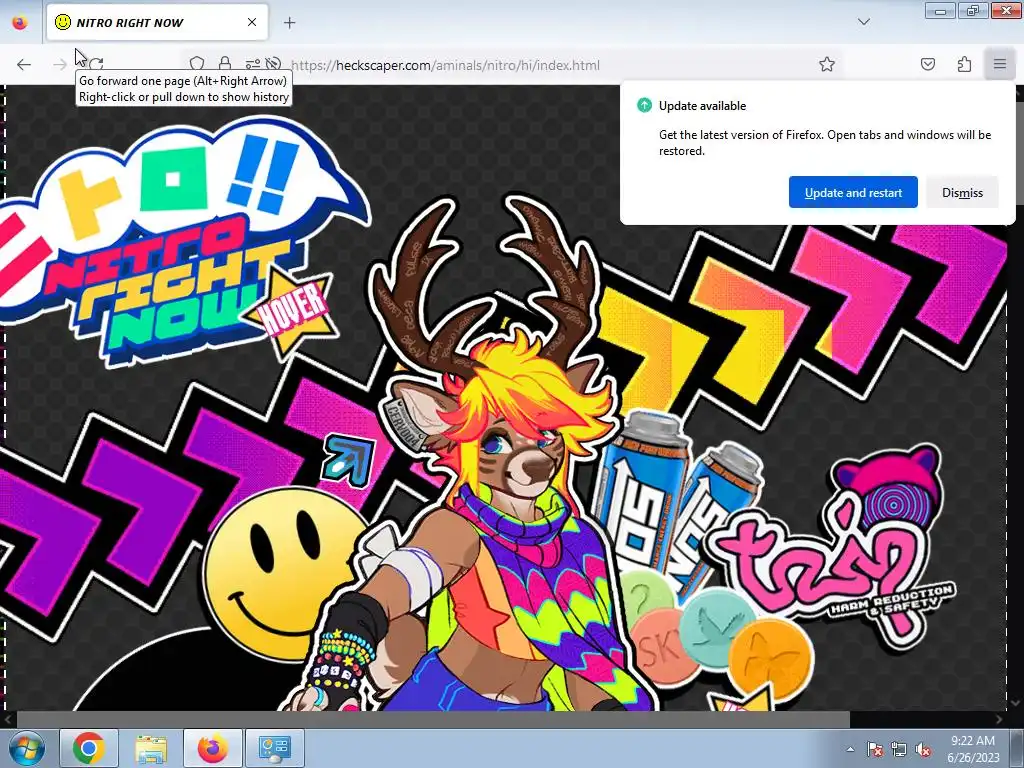The height and width of the screenshot is (768, 1024).
Task: Dismiss the Firefox update notification
Action: (x=962, y=193)
